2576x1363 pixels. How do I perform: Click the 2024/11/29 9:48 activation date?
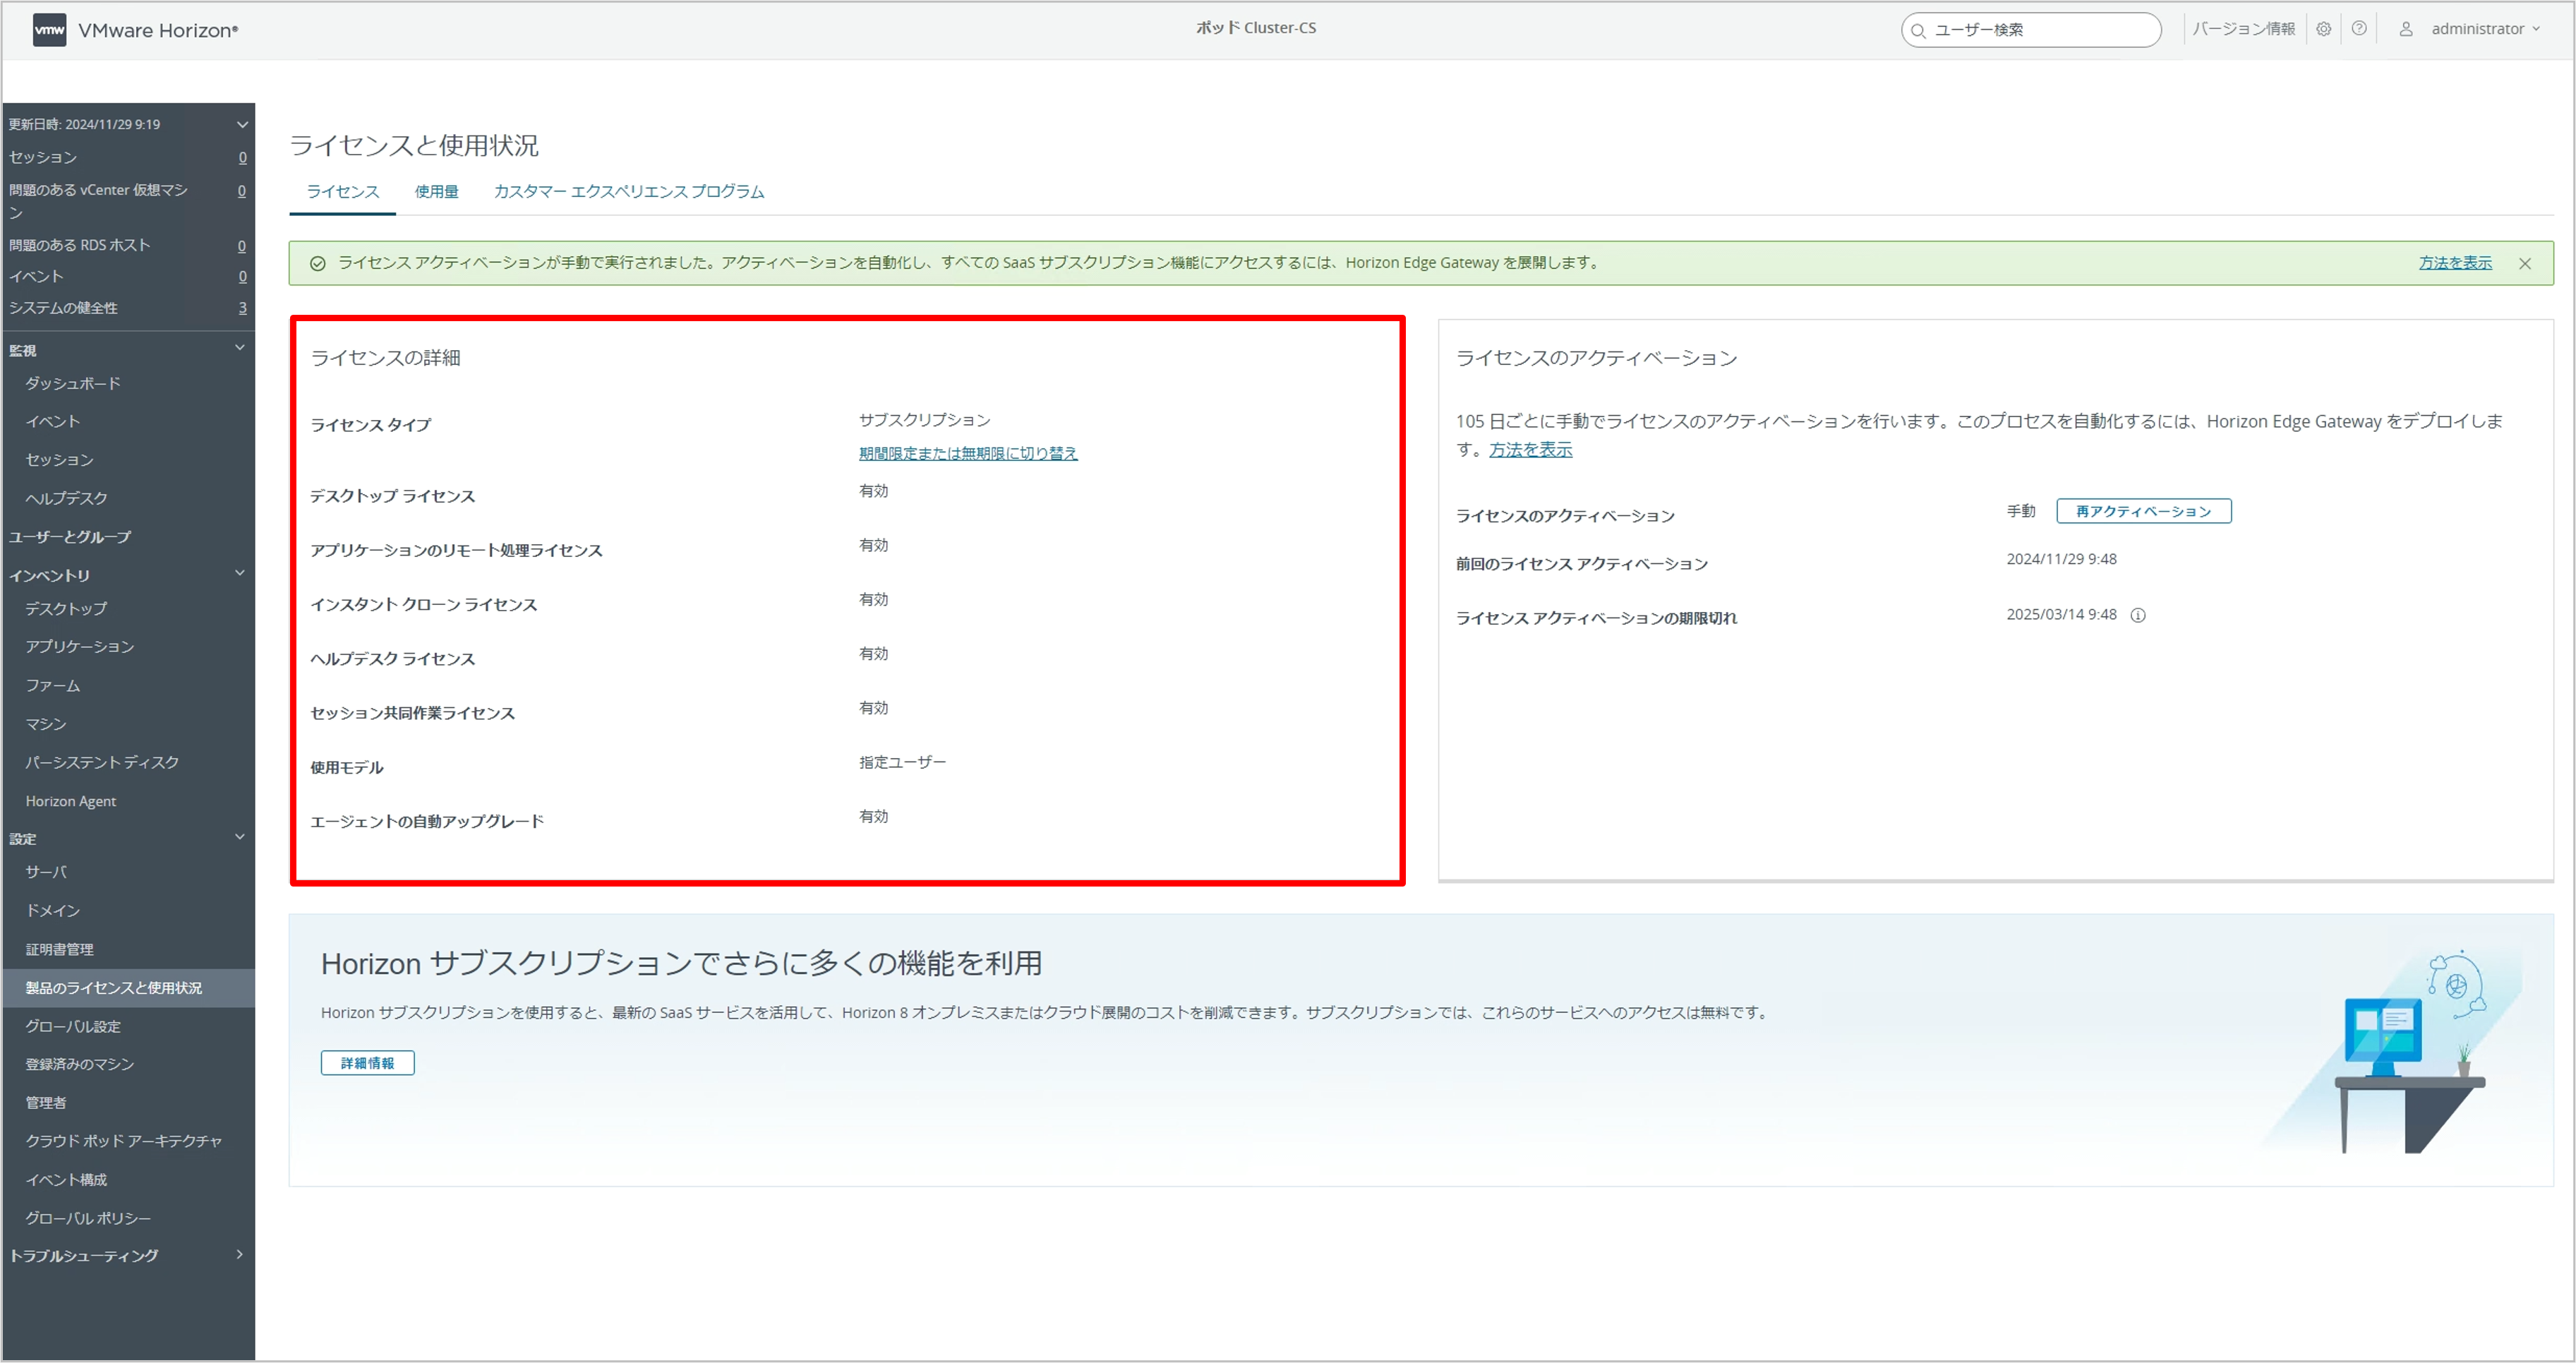click(2061, 559)
